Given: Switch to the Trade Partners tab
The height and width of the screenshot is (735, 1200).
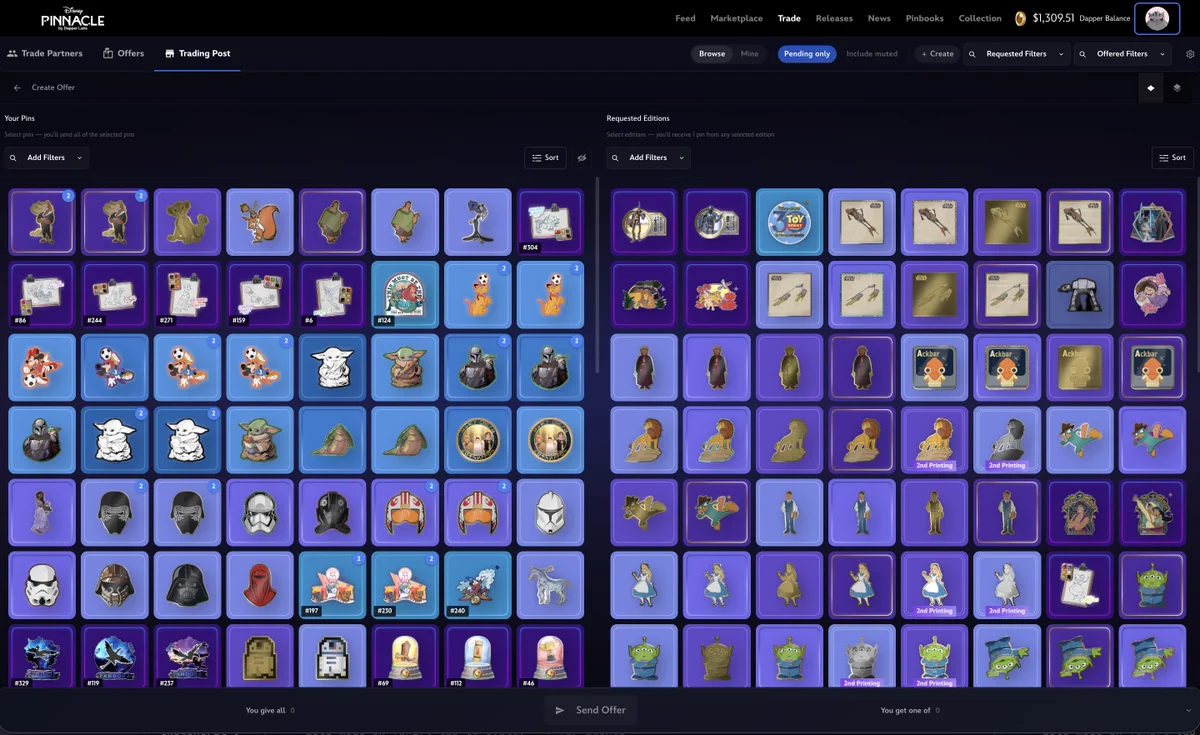Looking at the screenshot, I should click(x=44, y=54).
